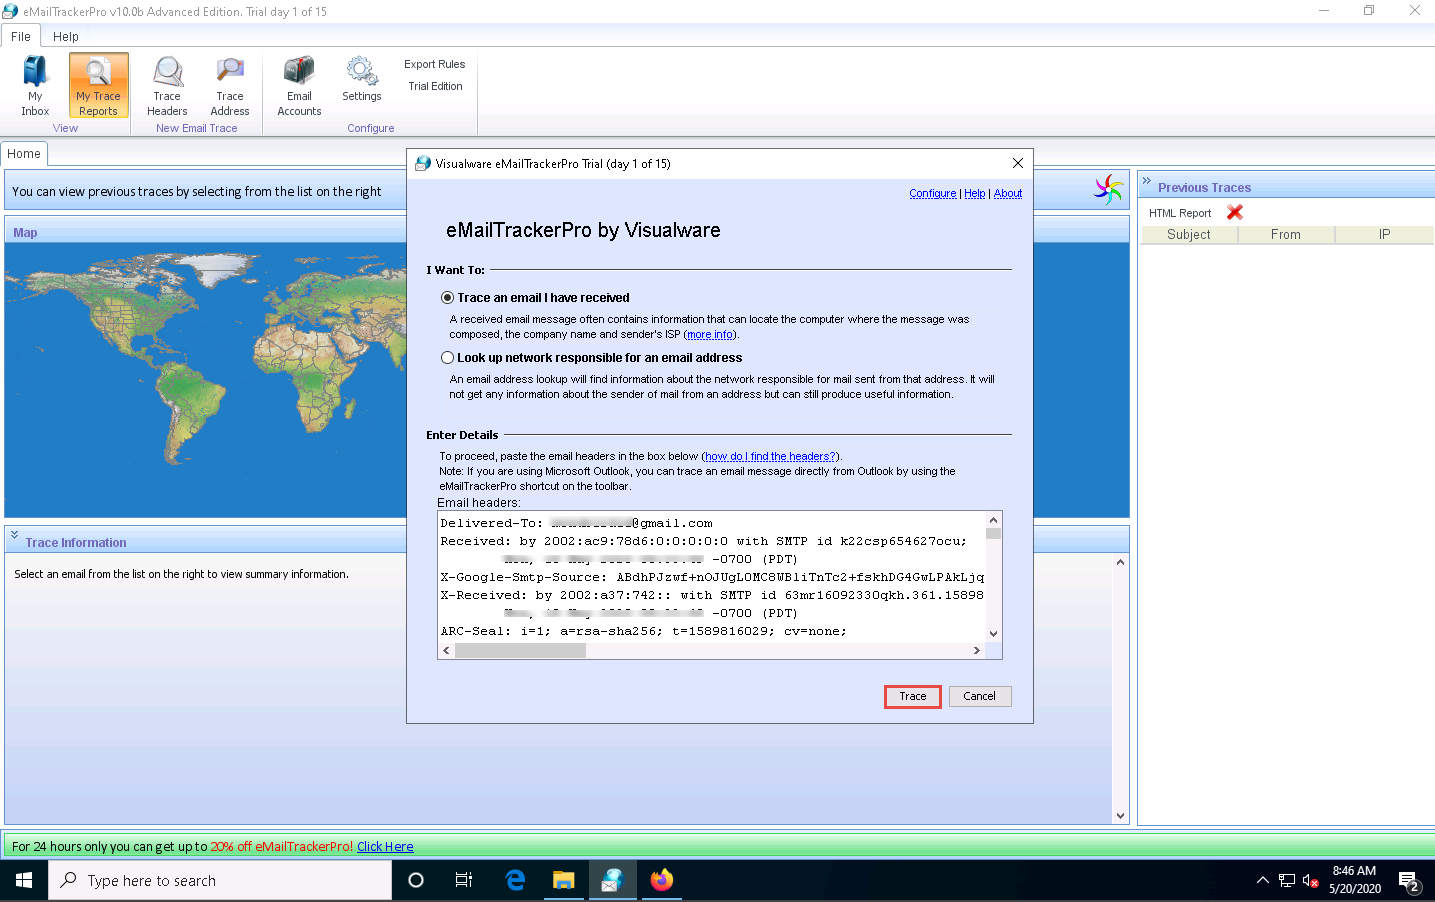The image size is (1435, 902).
Task: Click the vertical scrollbar thumb in headers box
Action: click(993, 533)
